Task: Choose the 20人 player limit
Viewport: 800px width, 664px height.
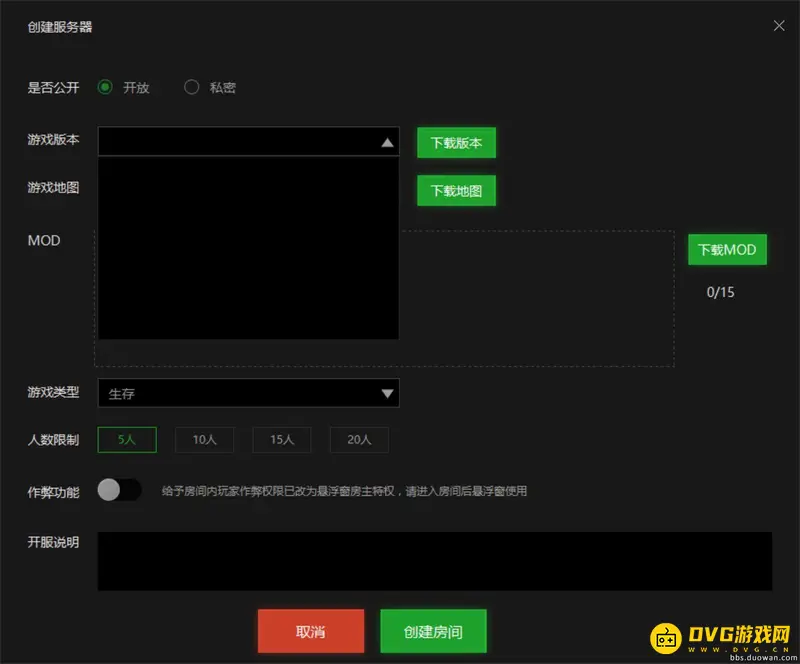Action: pyautogui.click(x=359, y=439)
